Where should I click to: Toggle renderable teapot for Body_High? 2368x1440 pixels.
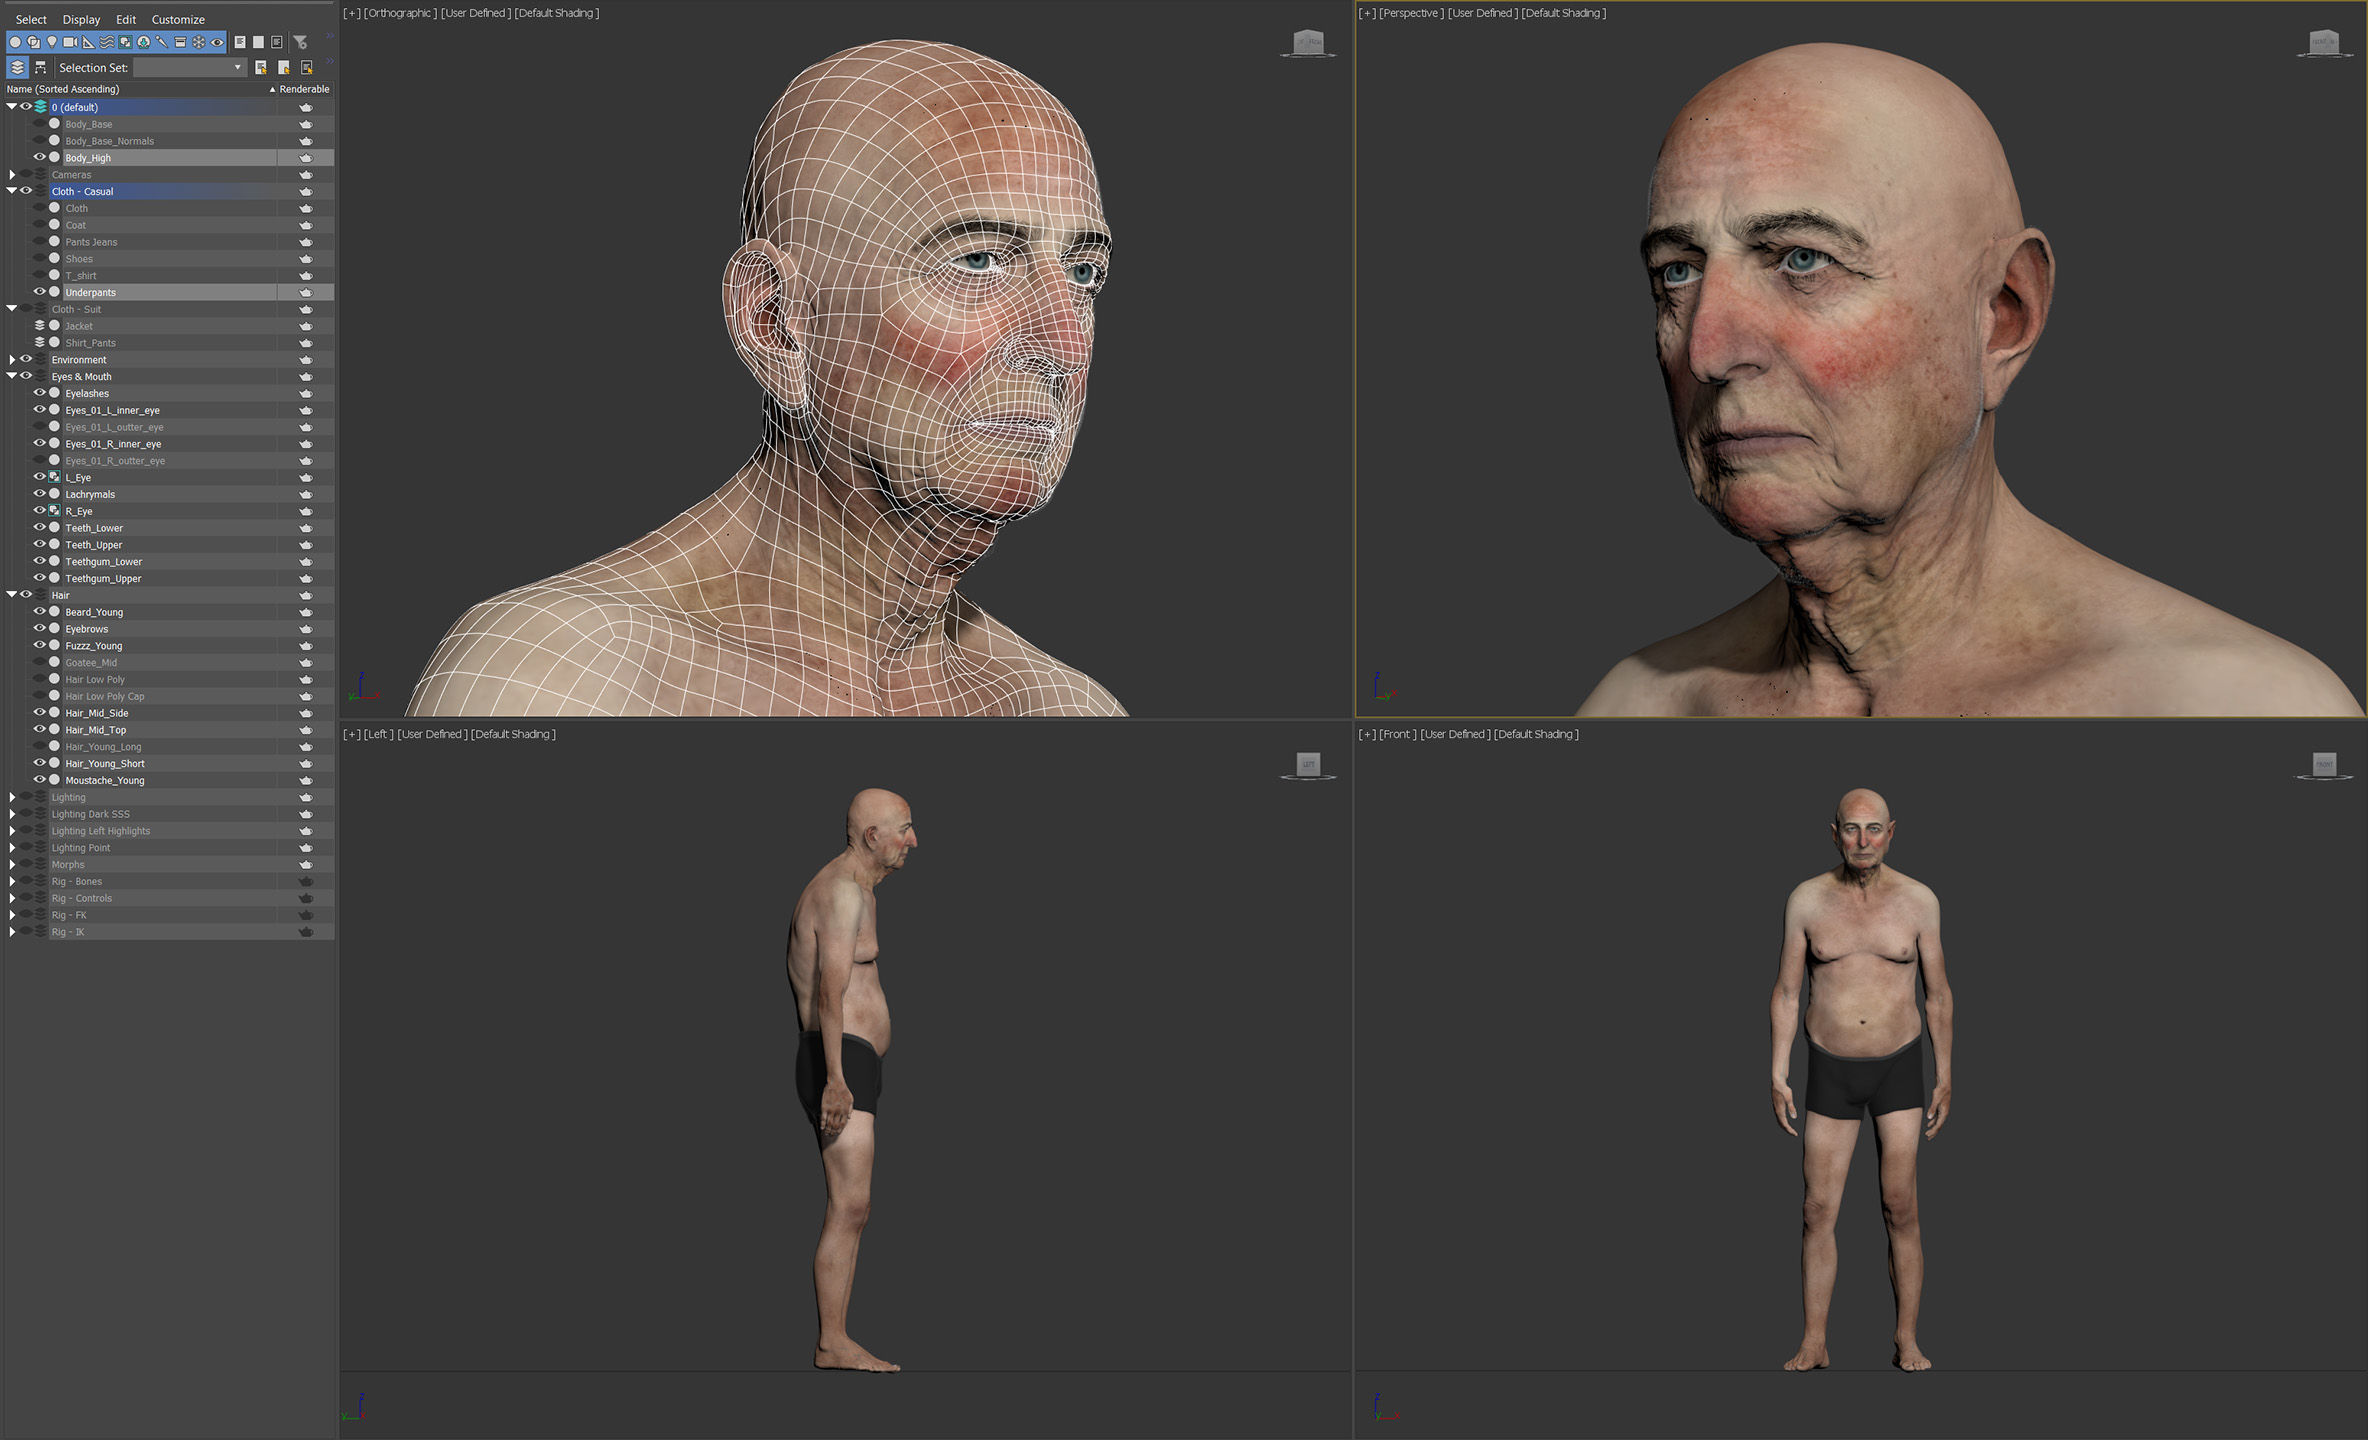click(x=306, y=158)
